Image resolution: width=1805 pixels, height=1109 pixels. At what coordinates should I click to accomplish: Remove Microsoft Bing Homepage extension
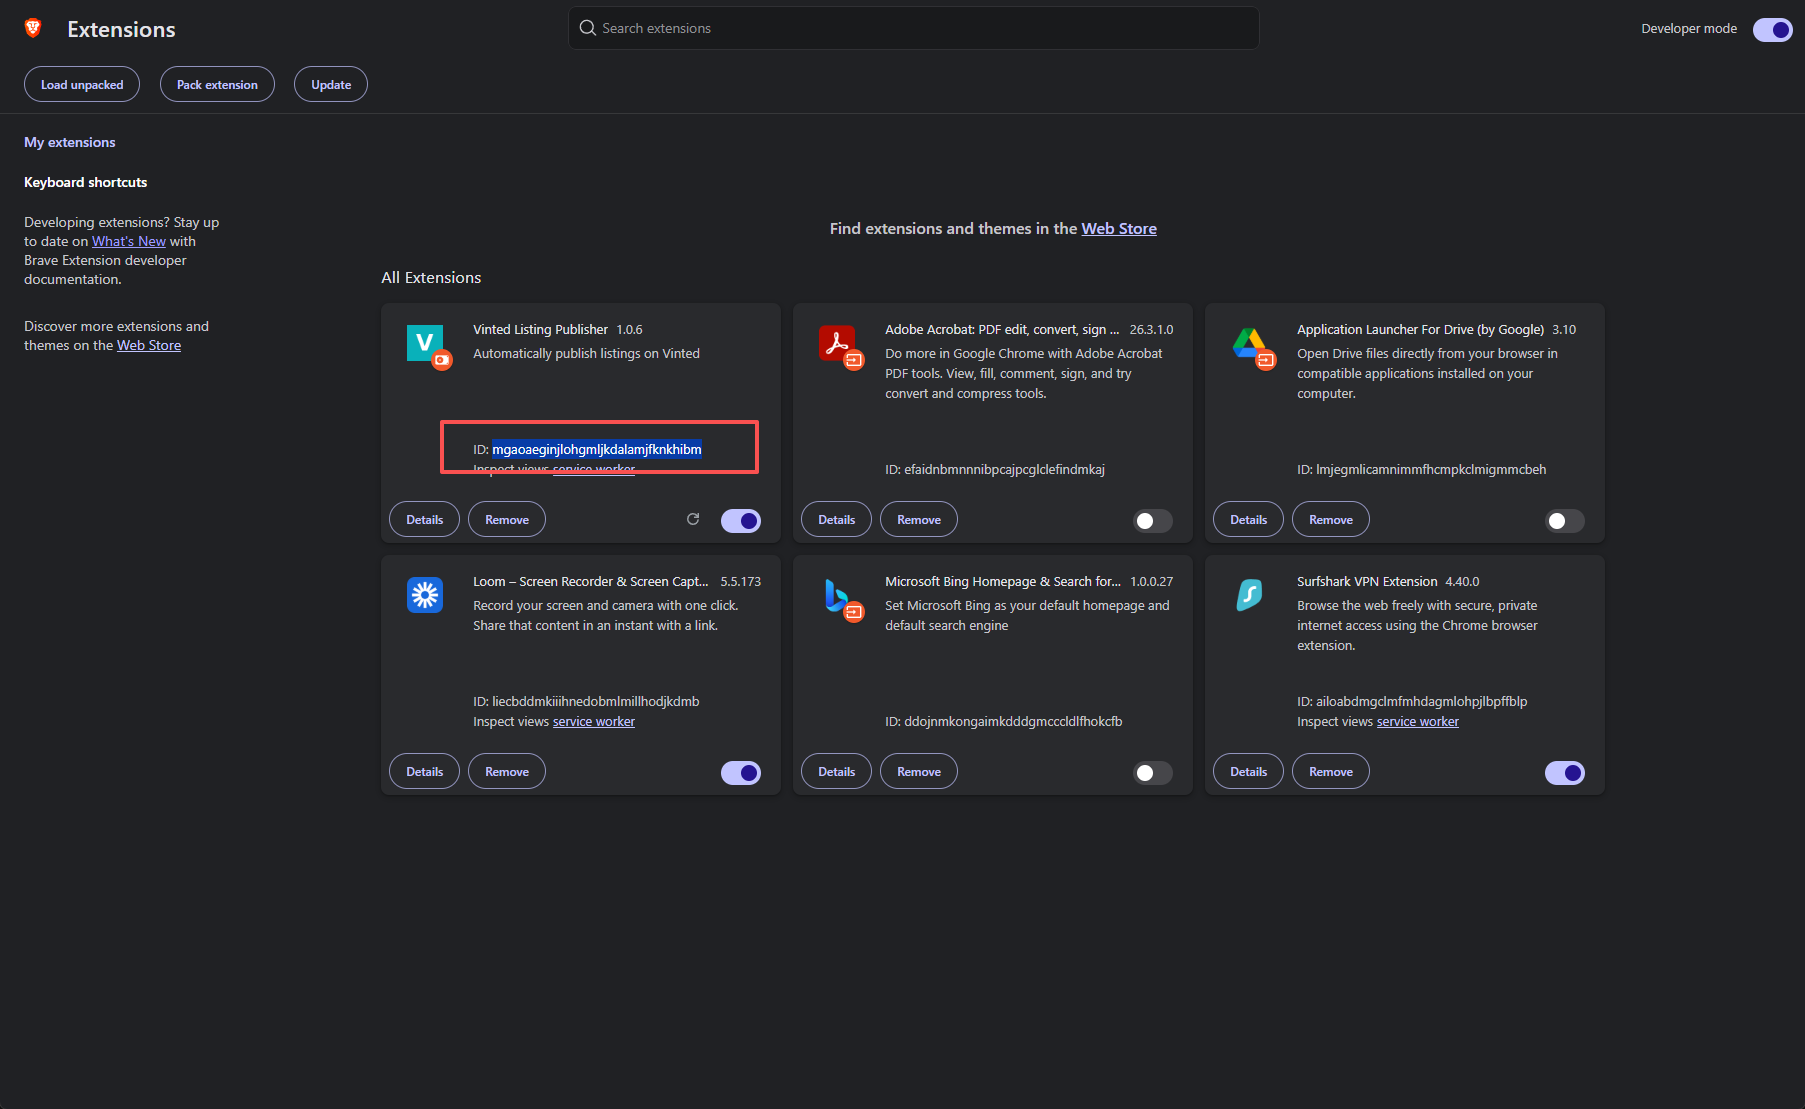pos(919,771)
